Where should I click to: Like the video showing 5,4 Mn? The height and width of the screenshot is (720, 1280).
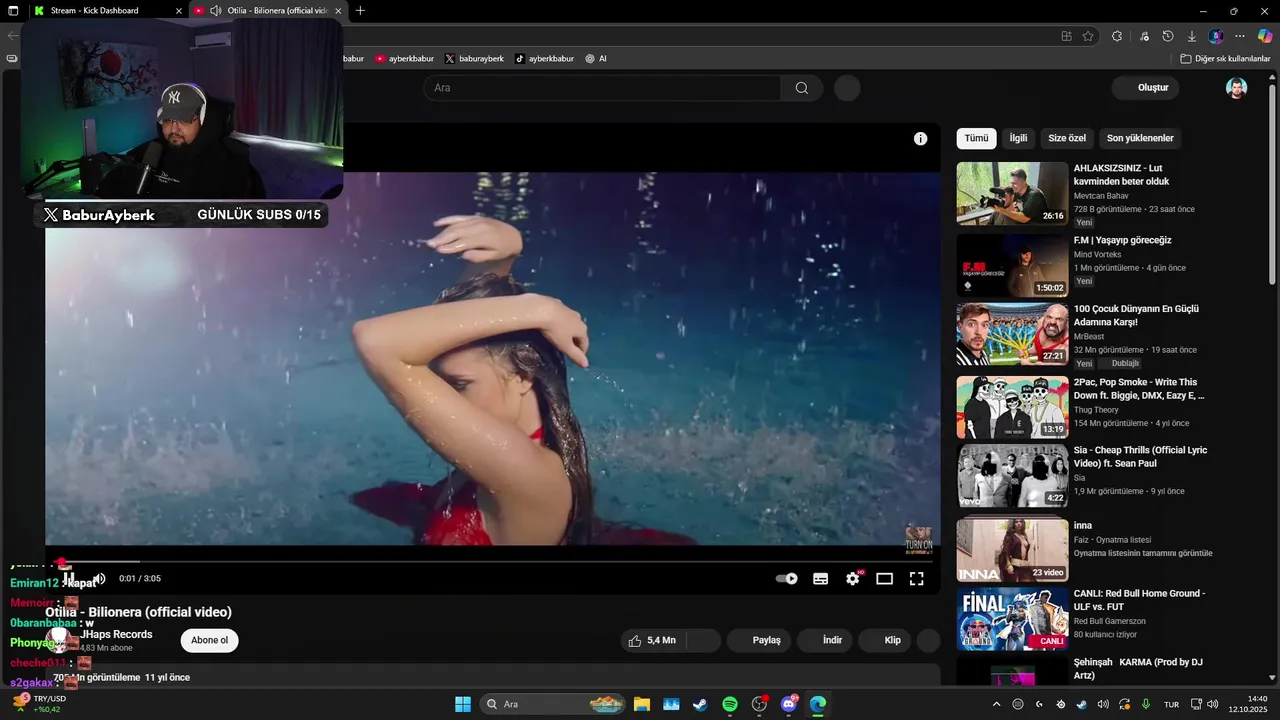click(652, 640)
